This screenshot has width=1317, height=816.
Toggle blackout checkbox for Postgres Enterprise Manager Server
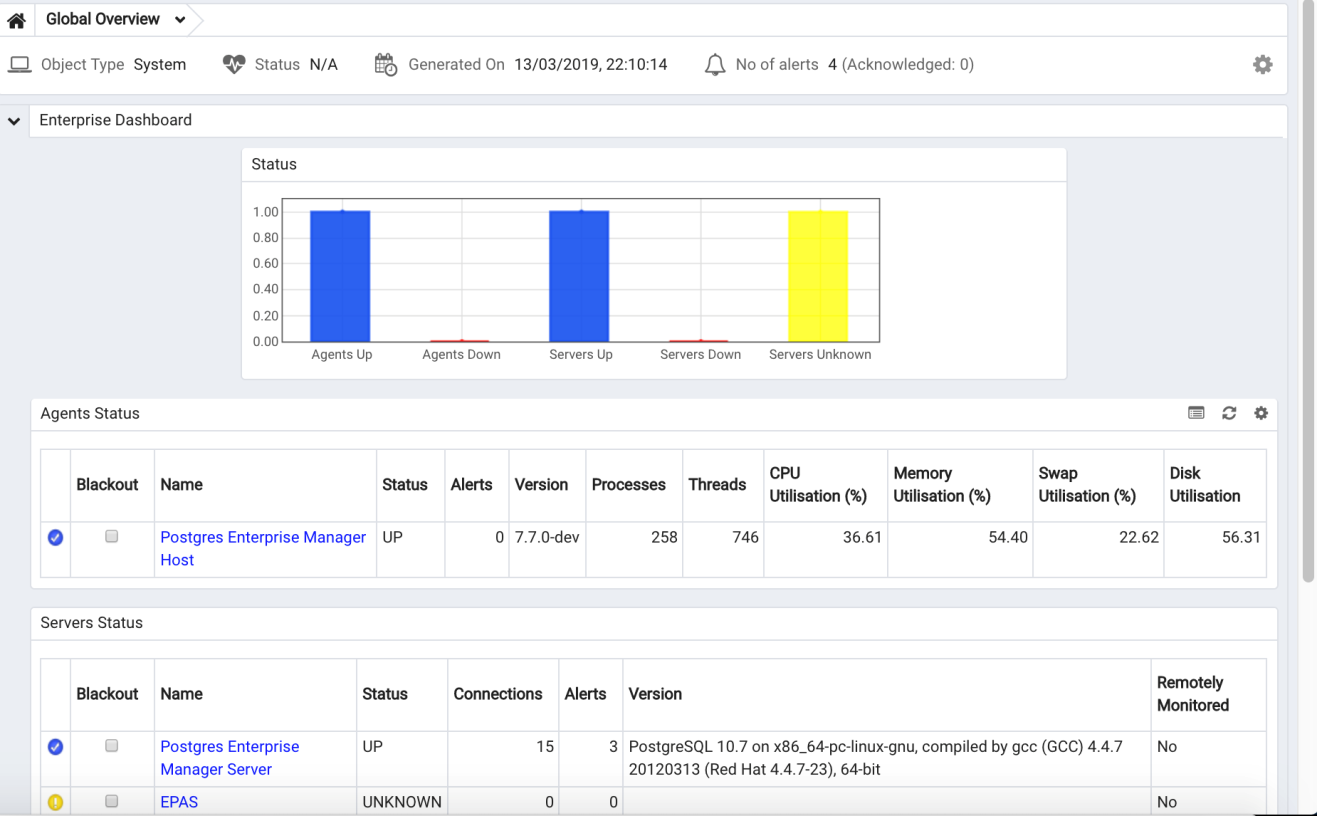(112, 745)
